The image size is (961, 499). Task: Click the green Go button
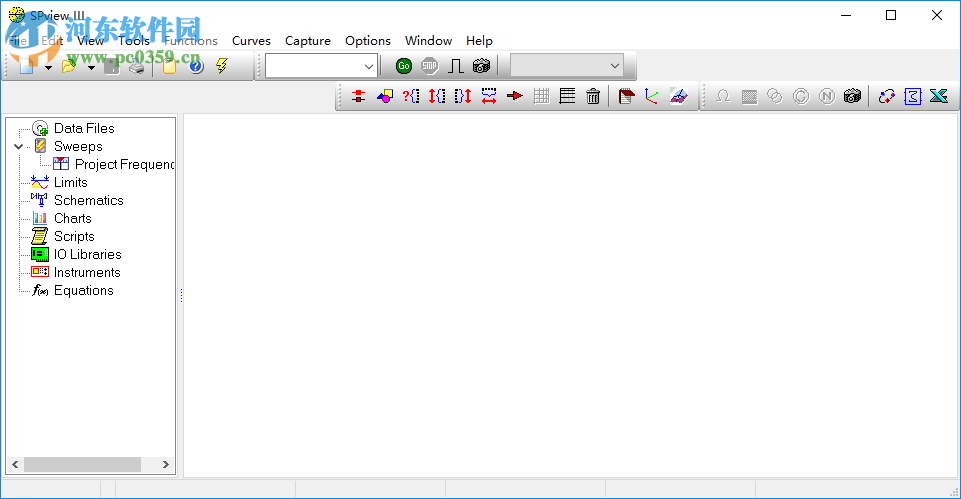(x=403, y=66)
